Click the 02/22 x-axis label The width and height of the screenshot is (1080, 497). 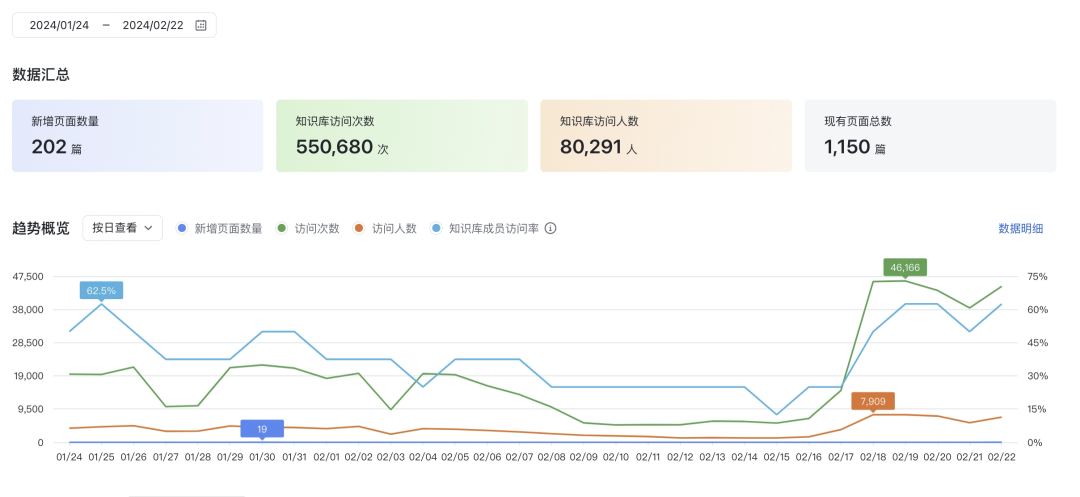[x=1001, y=456]
